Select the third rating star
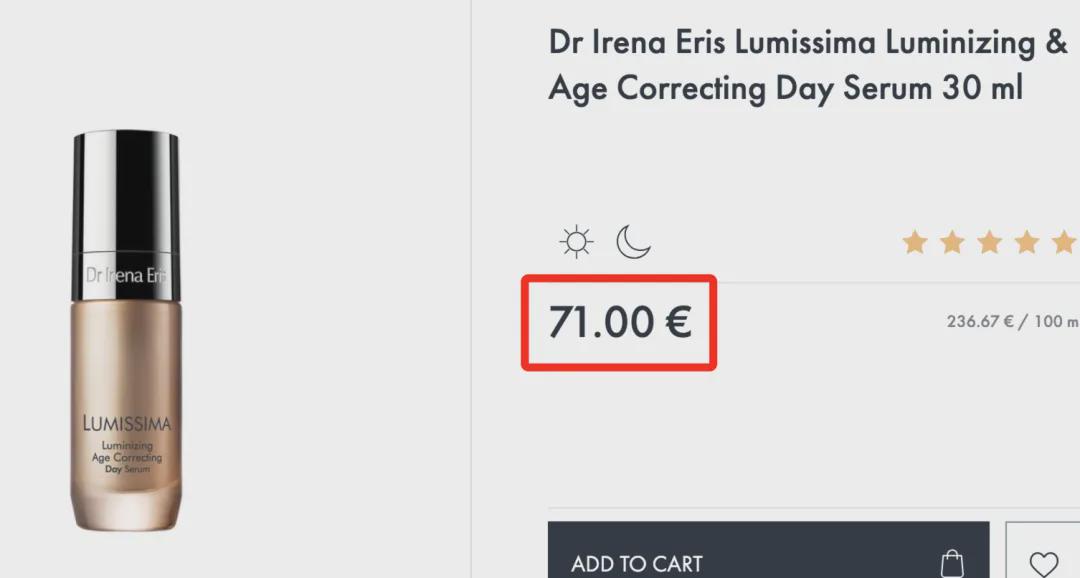Image resolution: width=1080 pixels, height=578 pixels. (989, 242)
